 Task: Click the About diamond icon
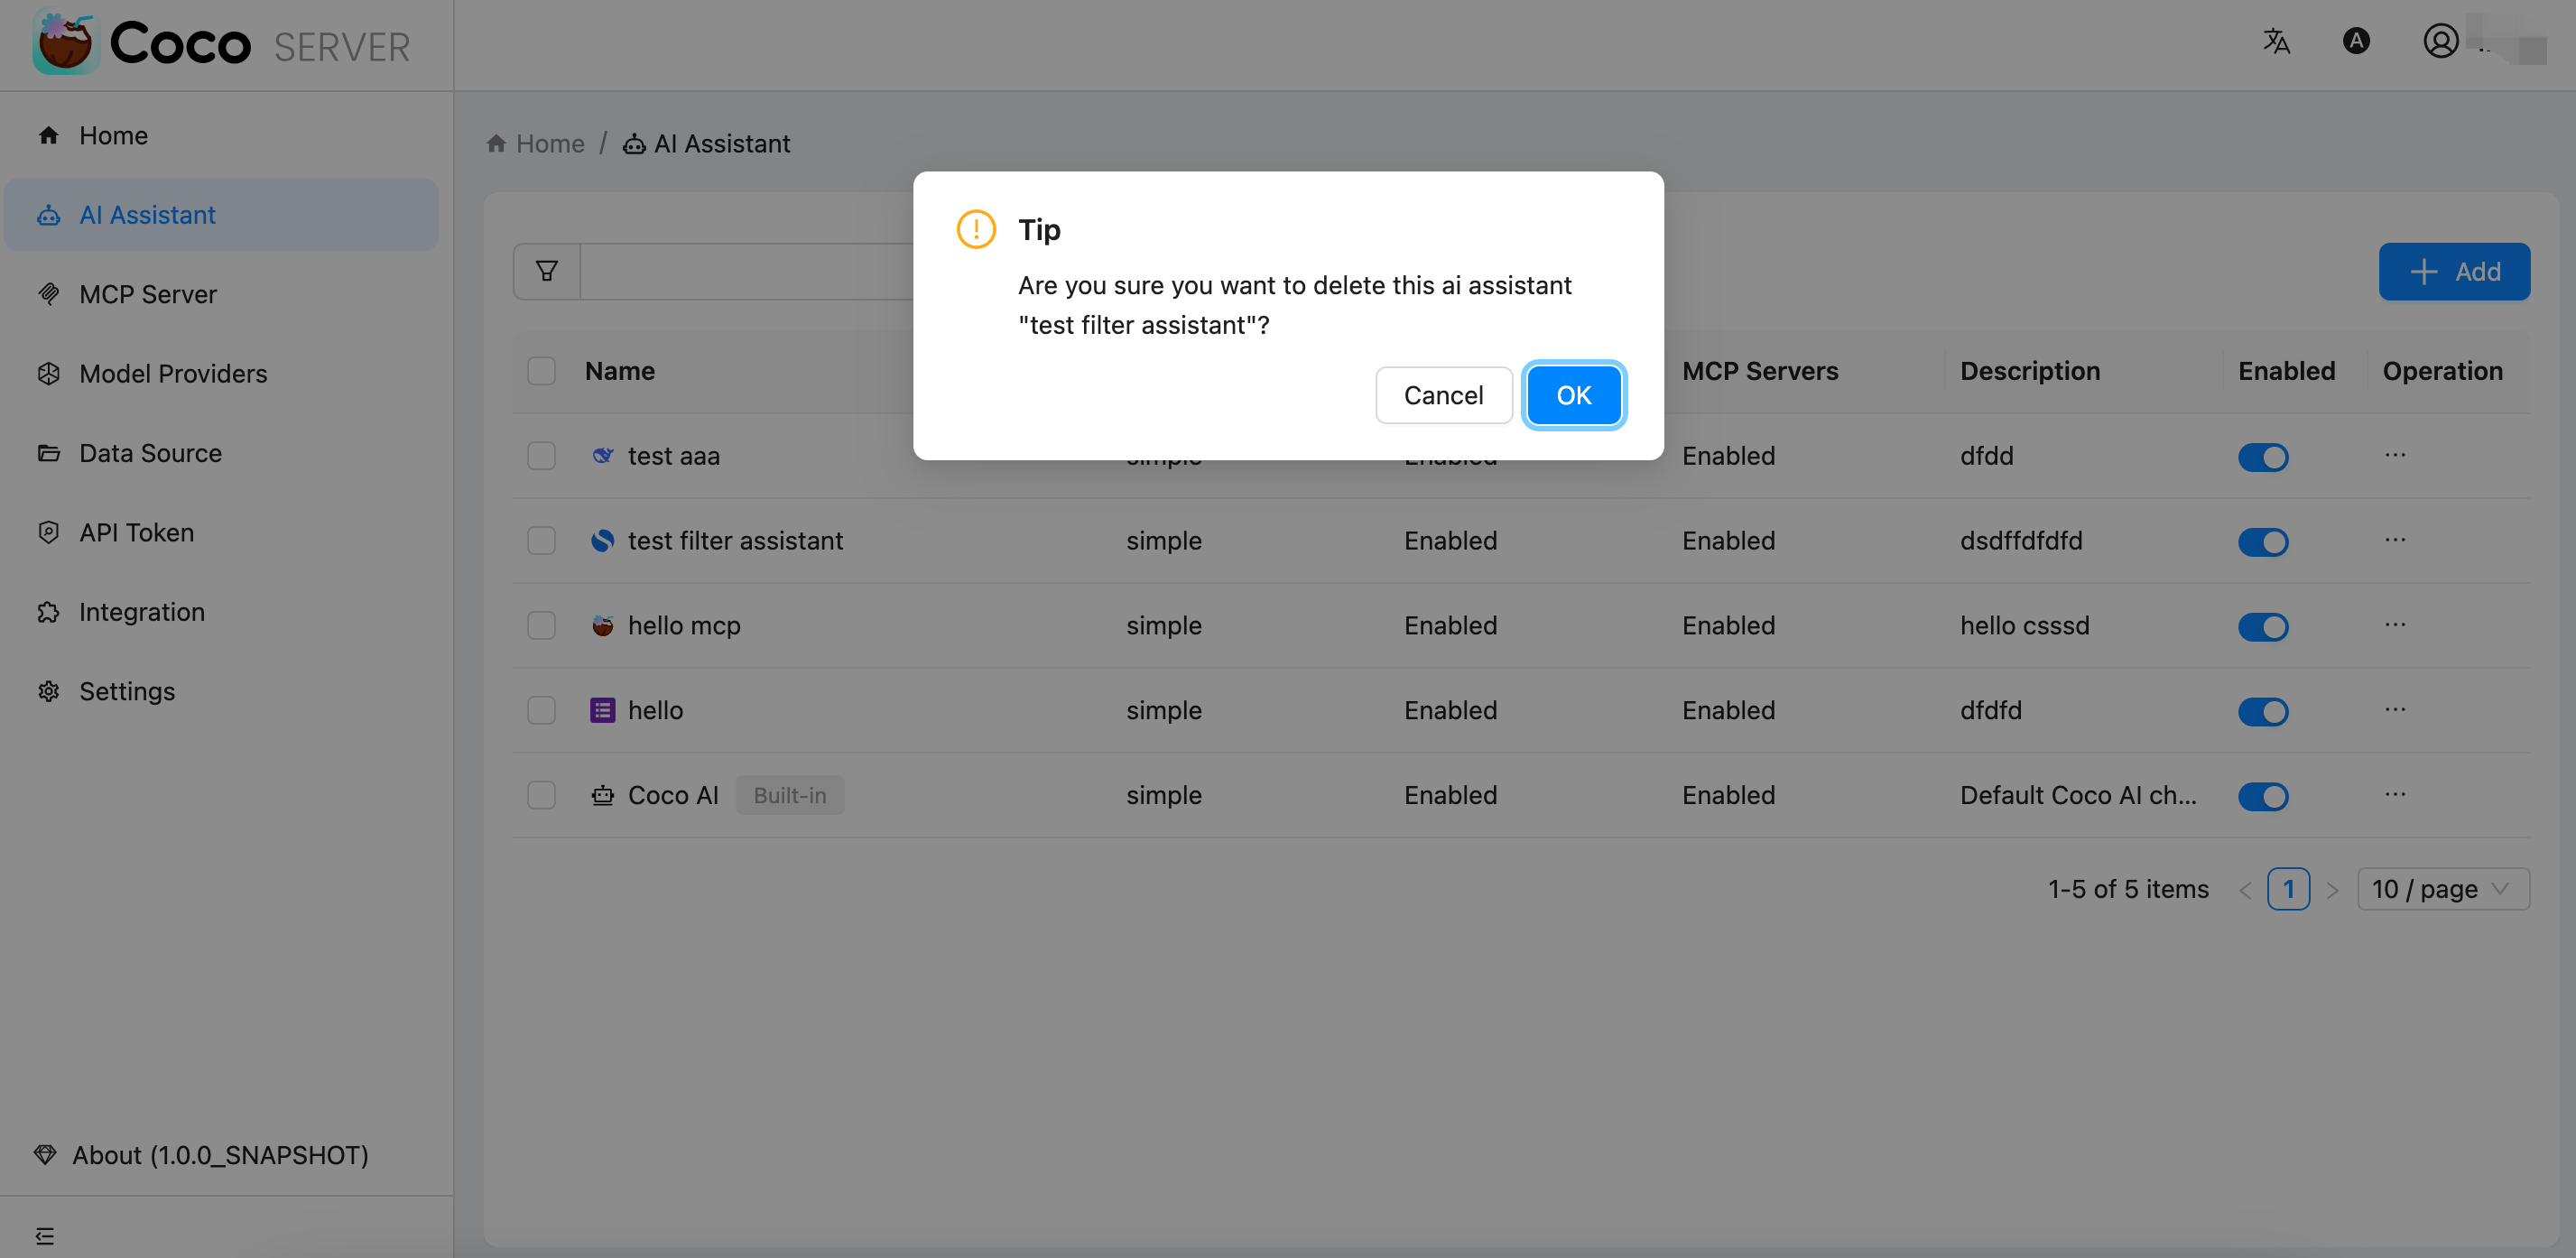[45, 1155]
